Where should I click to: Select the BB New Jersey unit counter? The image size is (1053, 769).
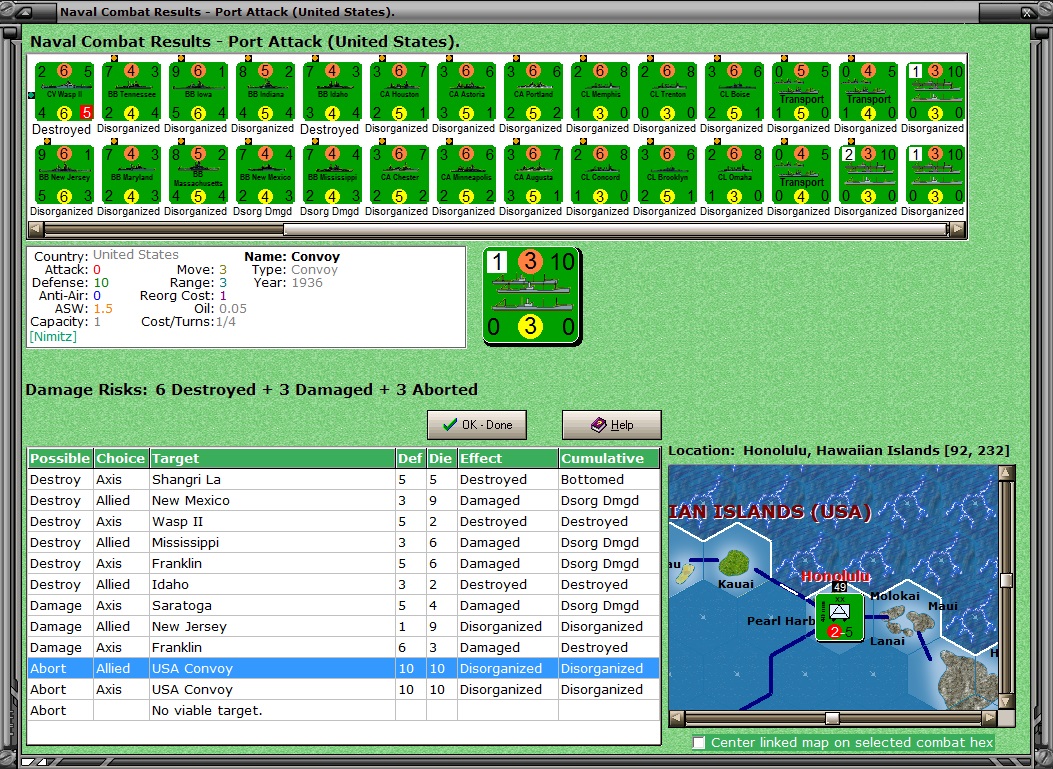coord(64,175)
